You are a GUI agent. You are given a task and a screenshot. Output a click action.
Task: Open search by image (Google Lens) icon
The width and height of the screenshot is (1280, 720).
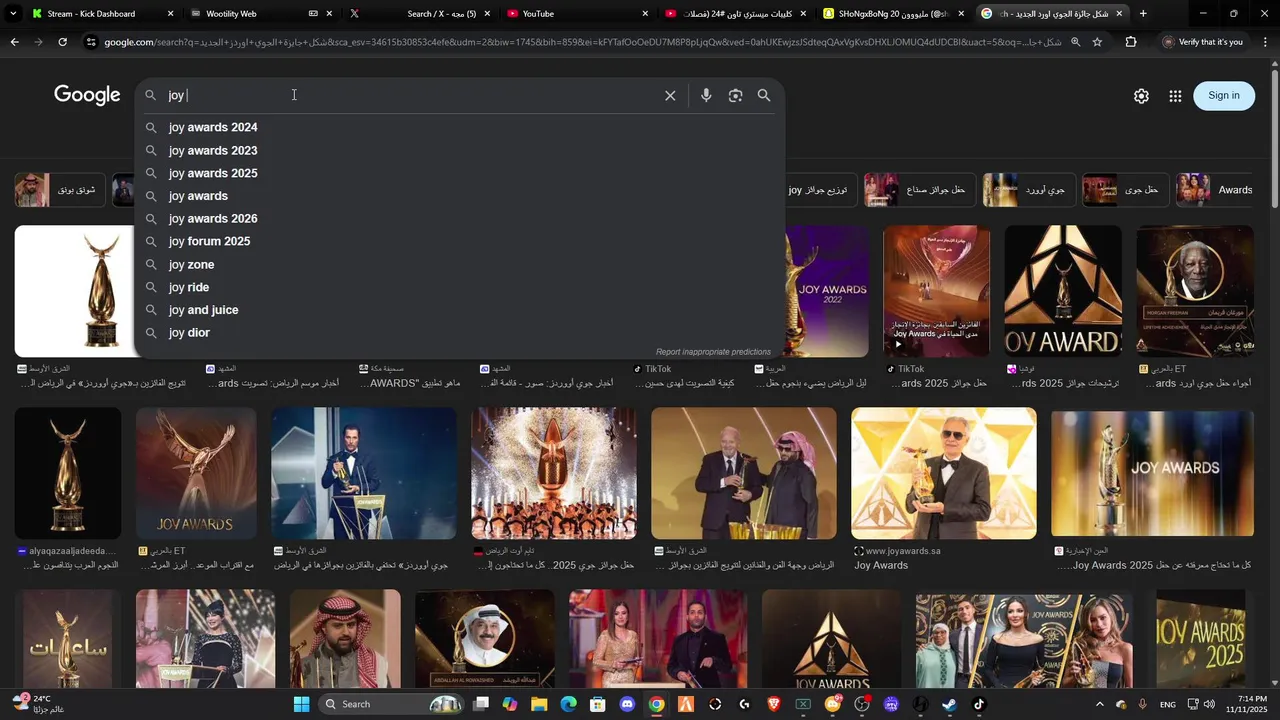[x=735, y=96]
